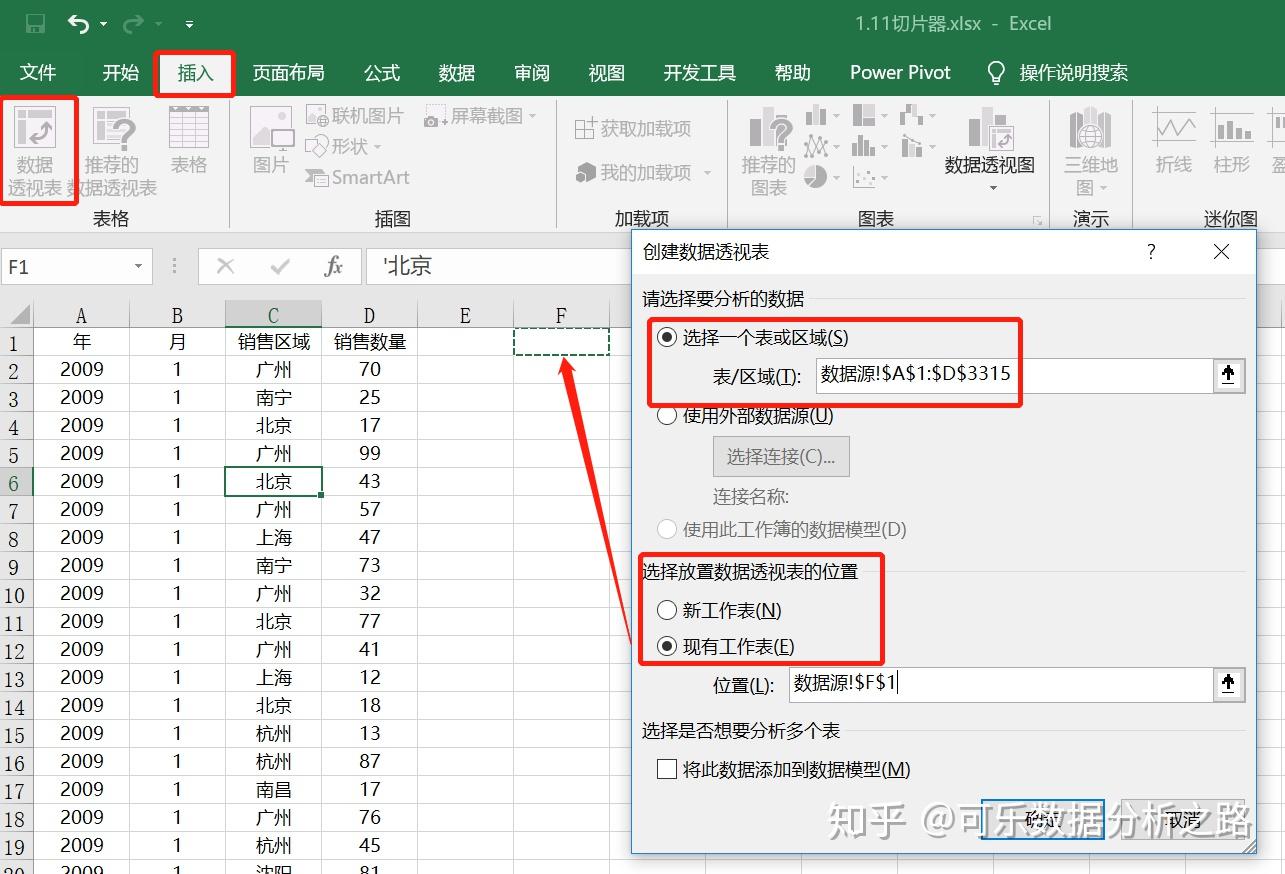Click the 图片 insert icon

tap(271, 140)
